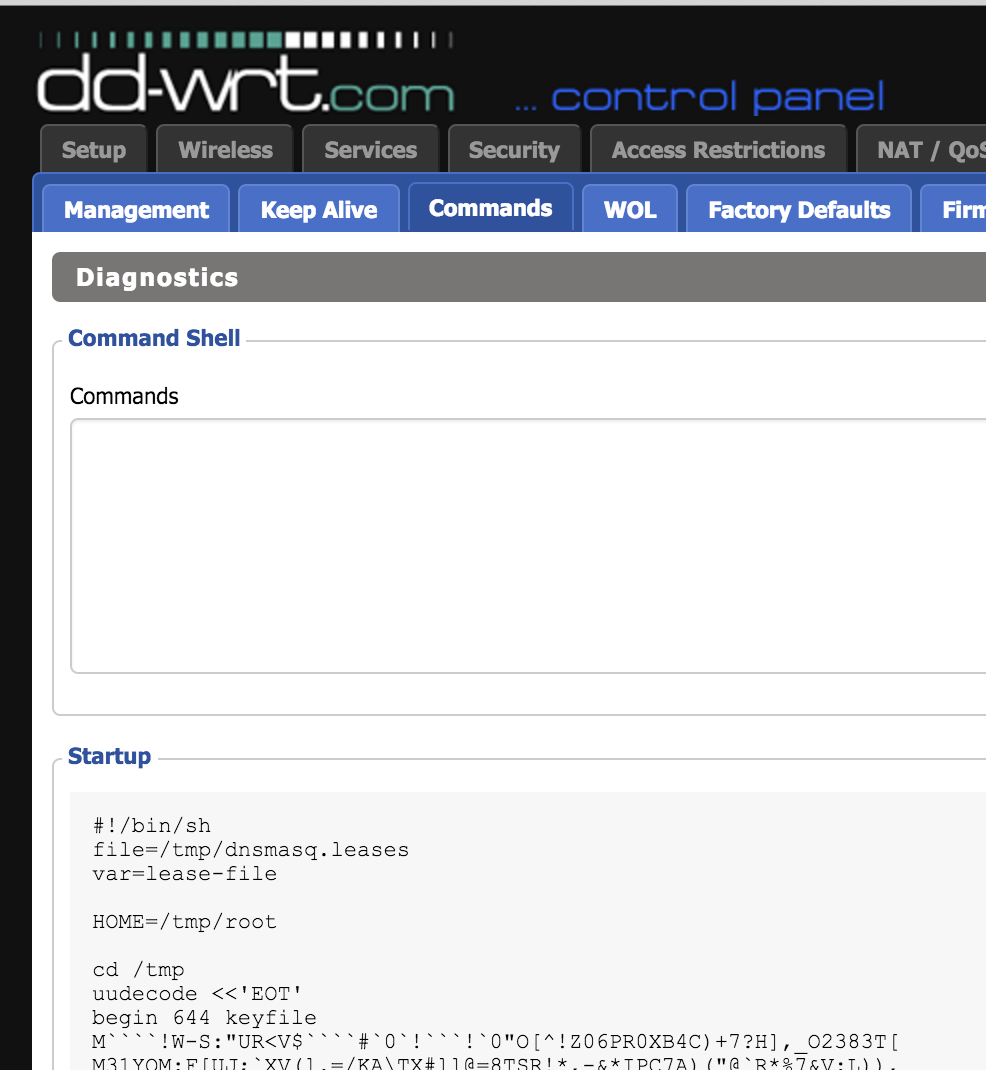The height and width of the screenshot is (1070, 986).
Task: Open the Setup tab
Action: click(x=94, y=149)
